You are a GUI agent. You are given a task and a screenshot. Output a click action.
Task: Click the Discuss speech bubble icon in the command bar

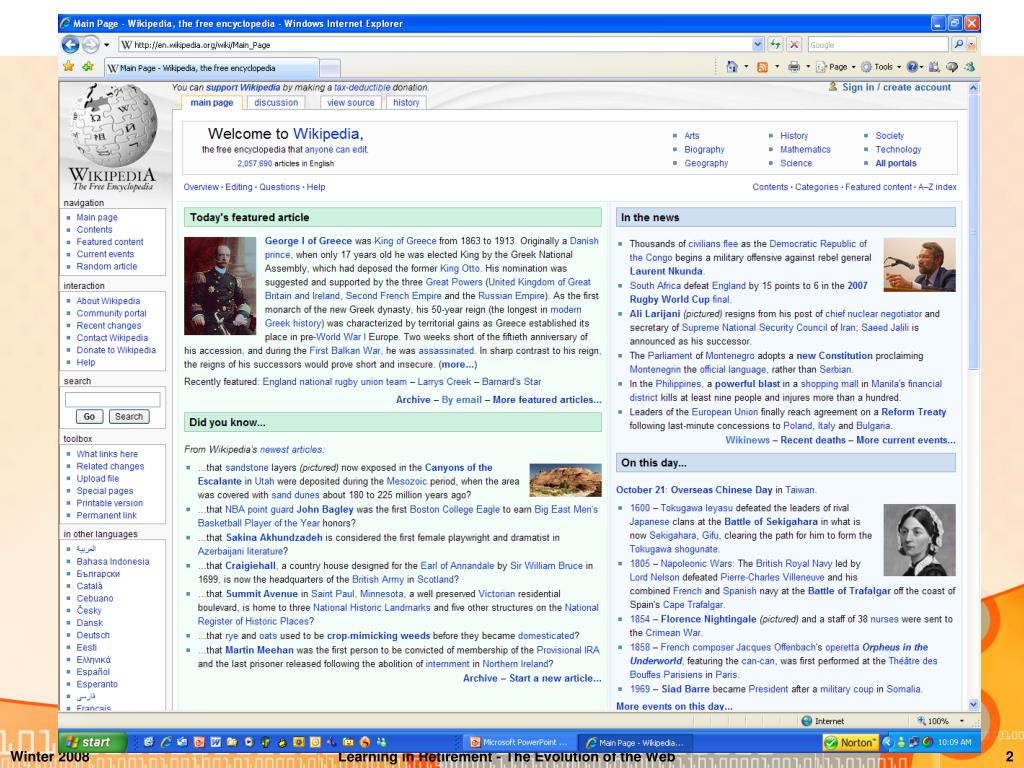952,67
